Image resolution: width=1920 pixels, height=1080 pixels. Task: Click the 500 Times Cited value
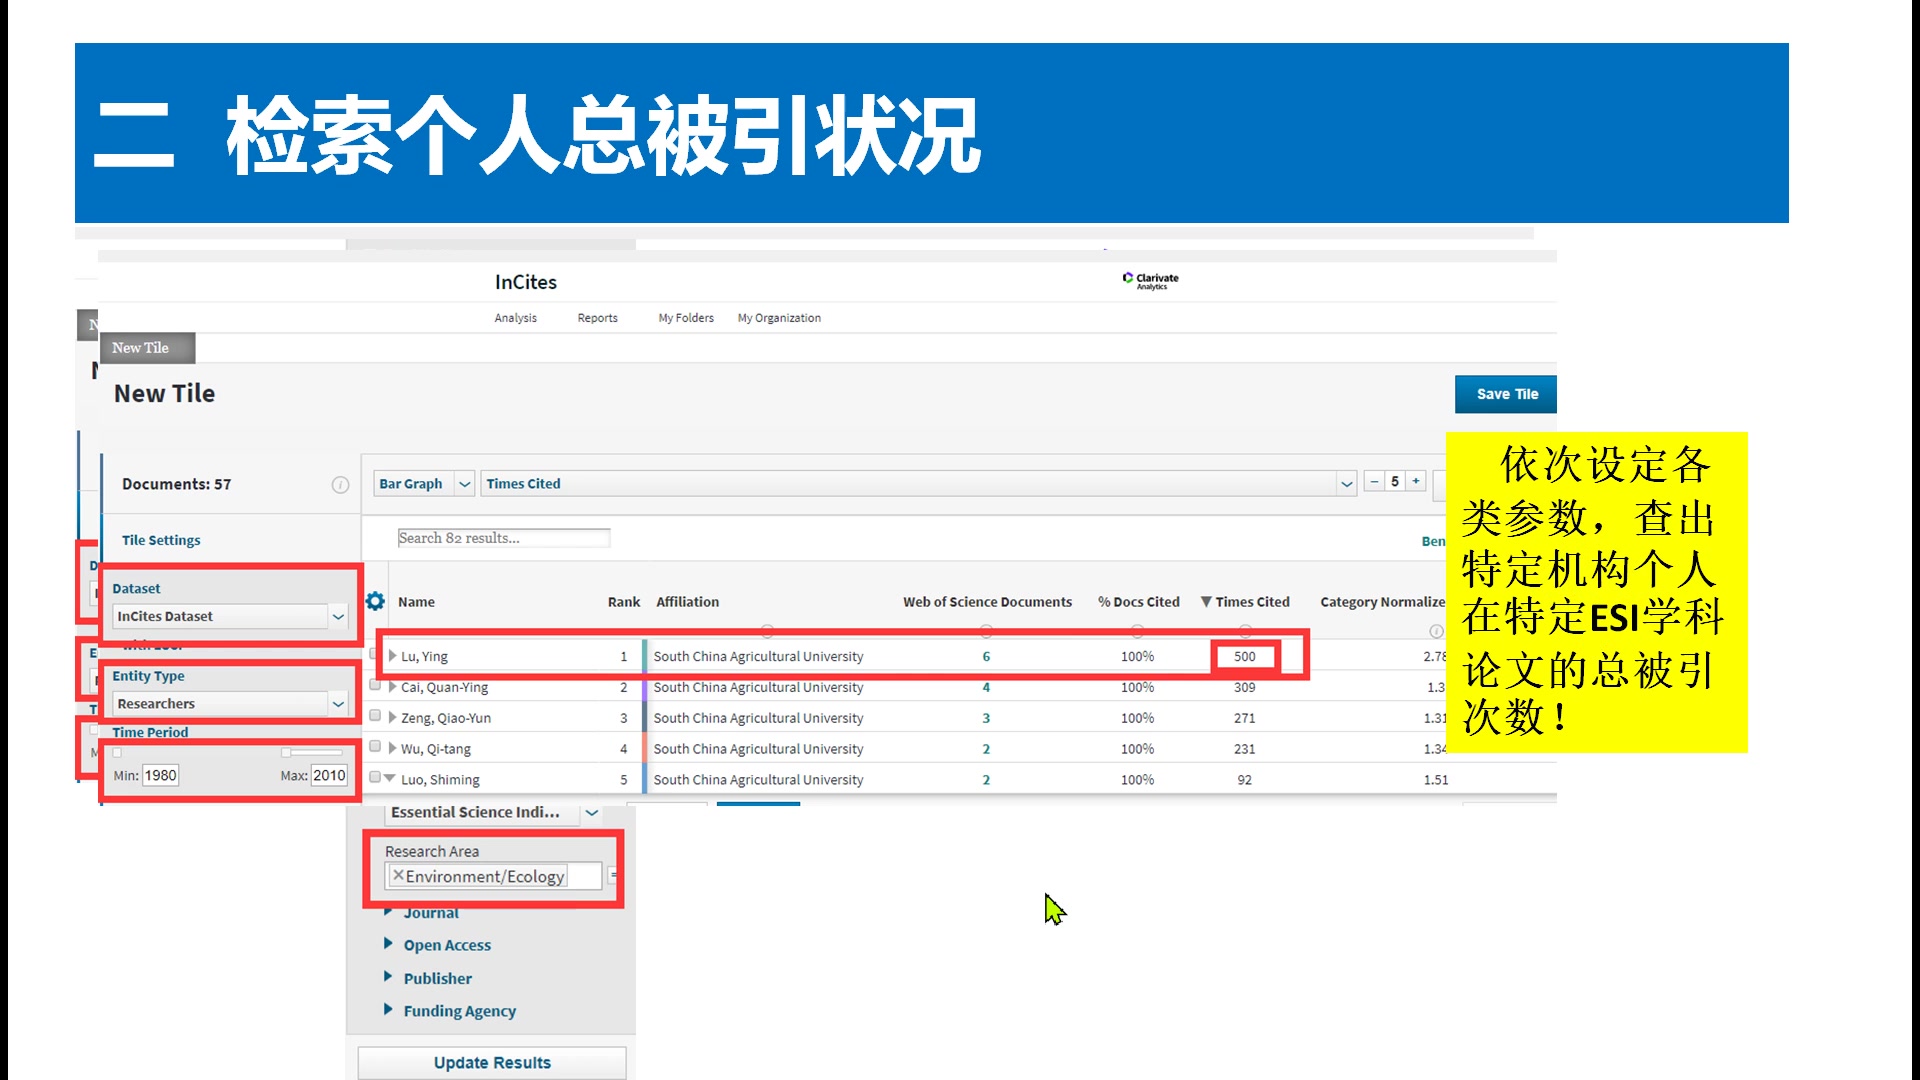(1244, 657)
